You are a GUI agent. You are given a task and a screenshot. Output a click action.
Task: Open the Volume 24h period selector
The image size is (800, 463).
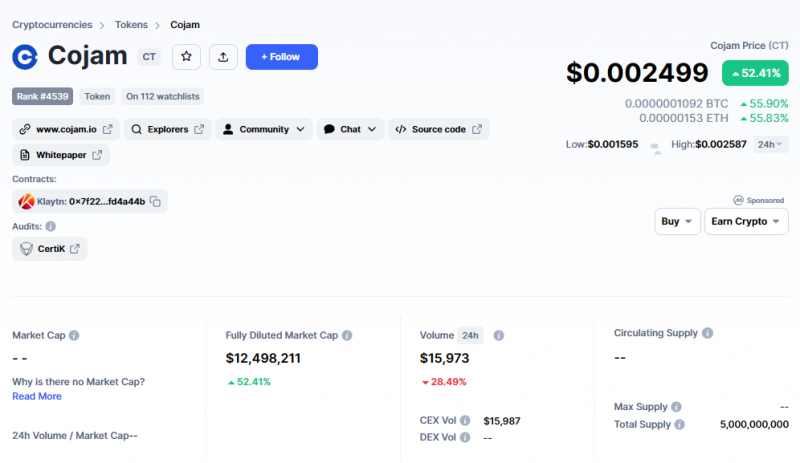click(x=470, y=335)
